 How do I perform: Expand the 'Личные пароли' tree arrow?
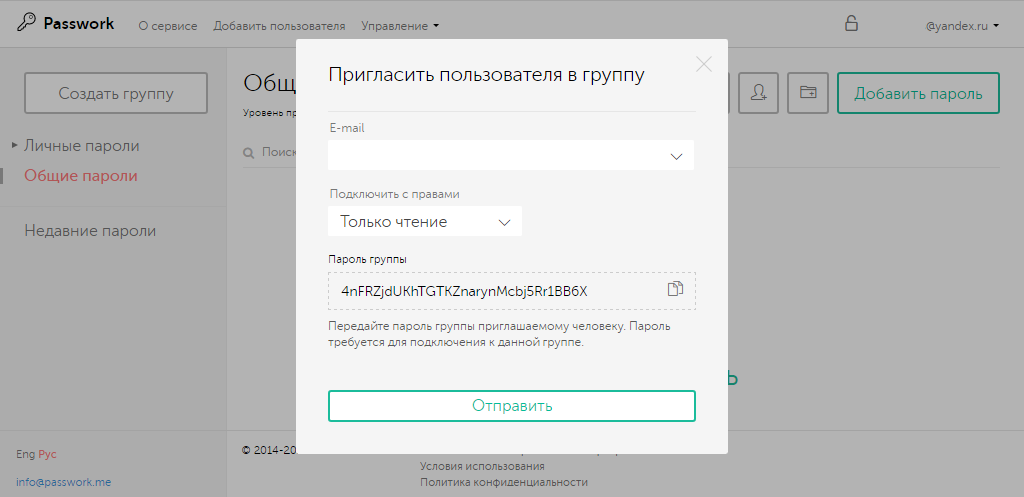(x=14, y=145)
